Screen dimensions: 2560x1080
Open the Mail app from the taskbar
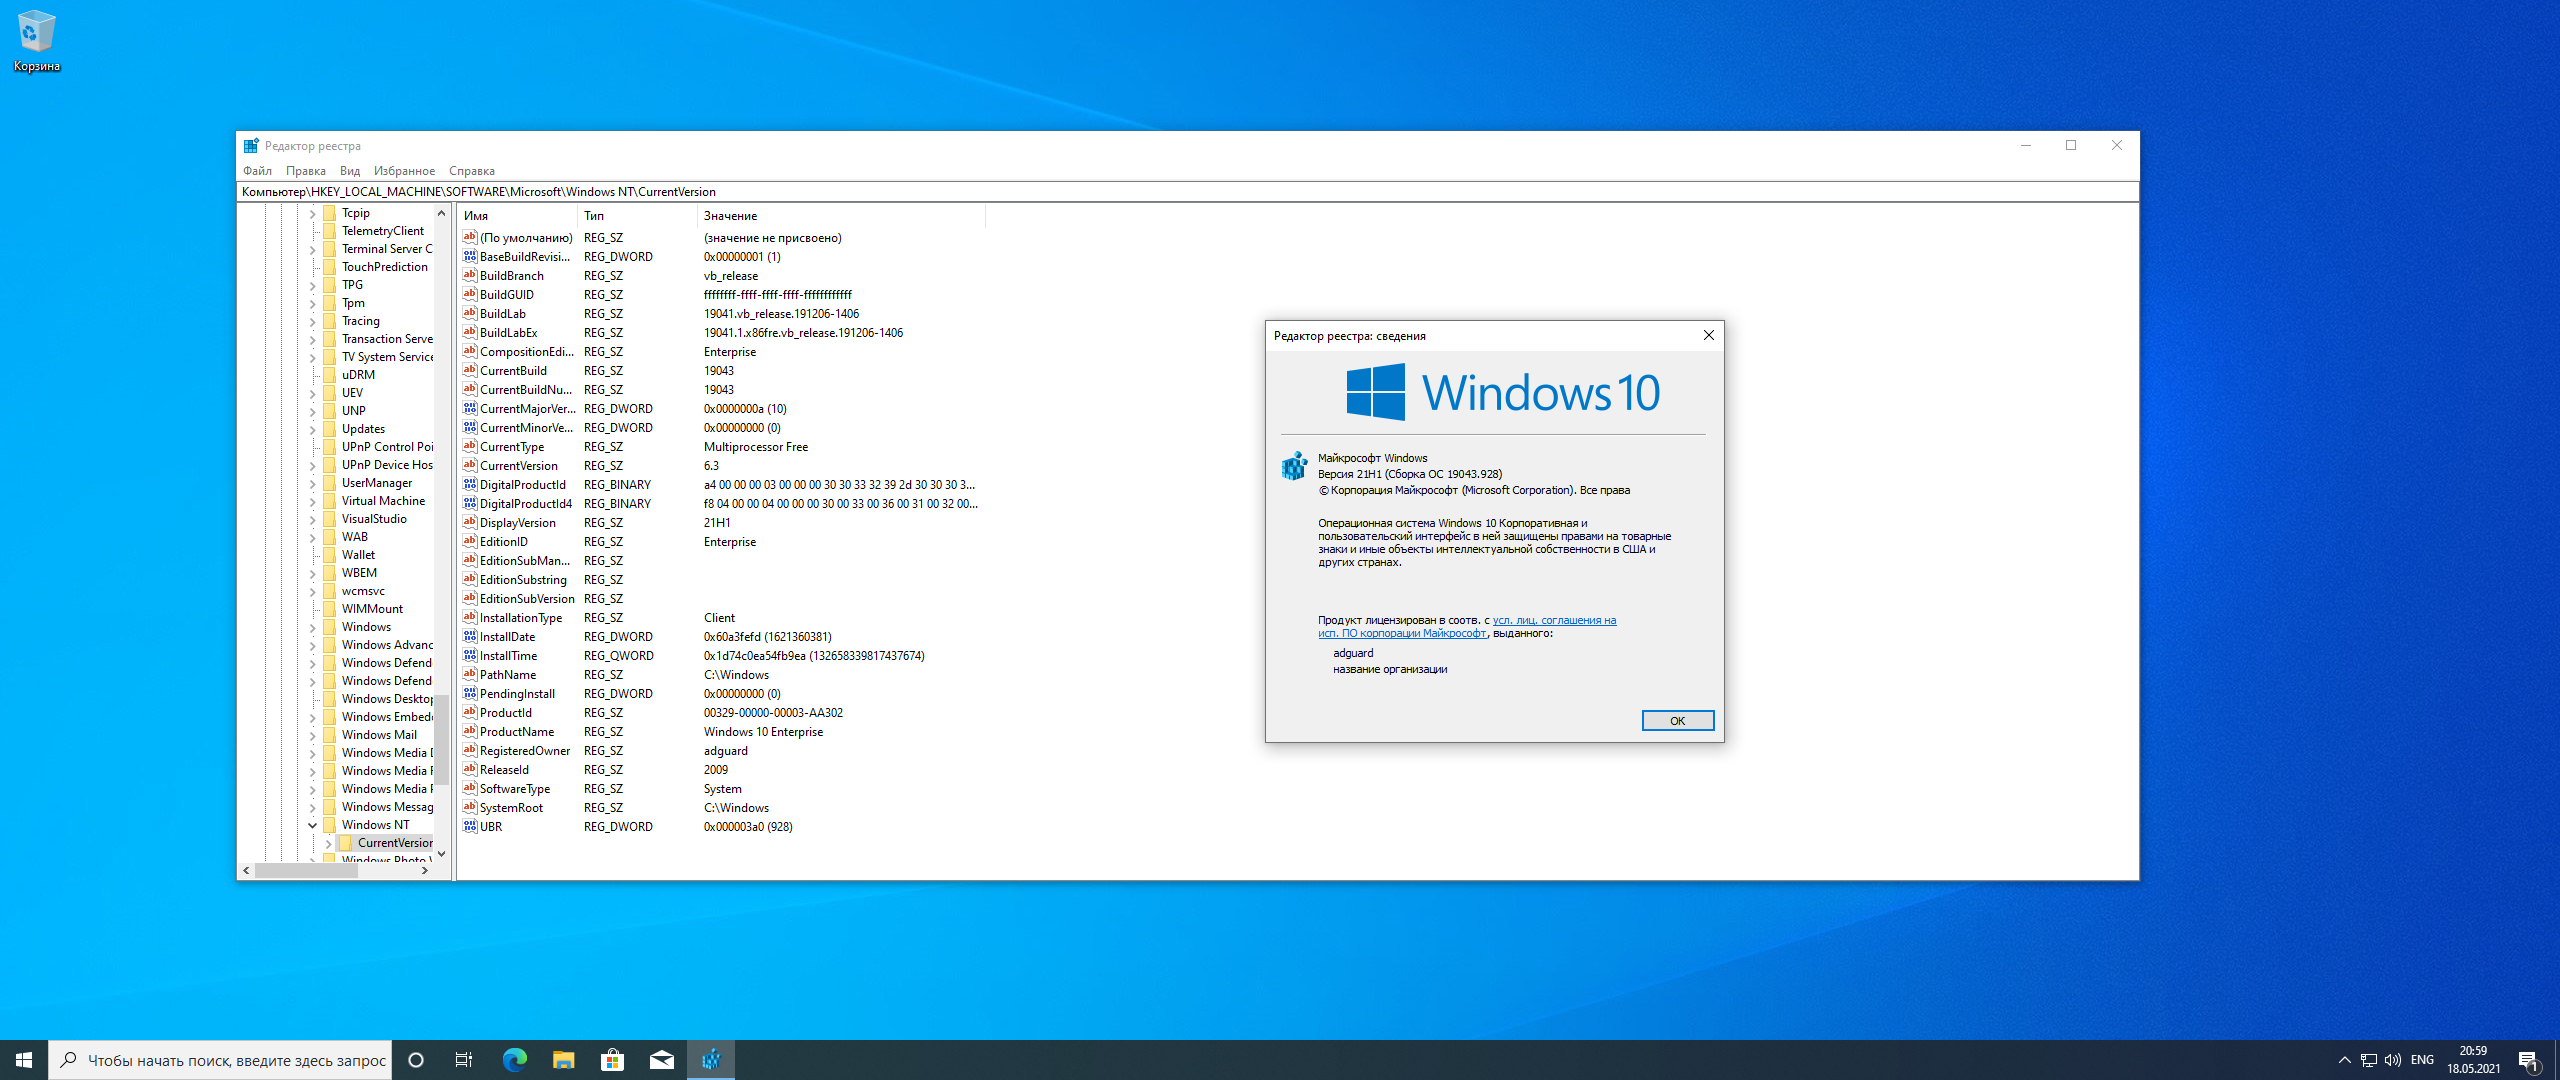661,1060
